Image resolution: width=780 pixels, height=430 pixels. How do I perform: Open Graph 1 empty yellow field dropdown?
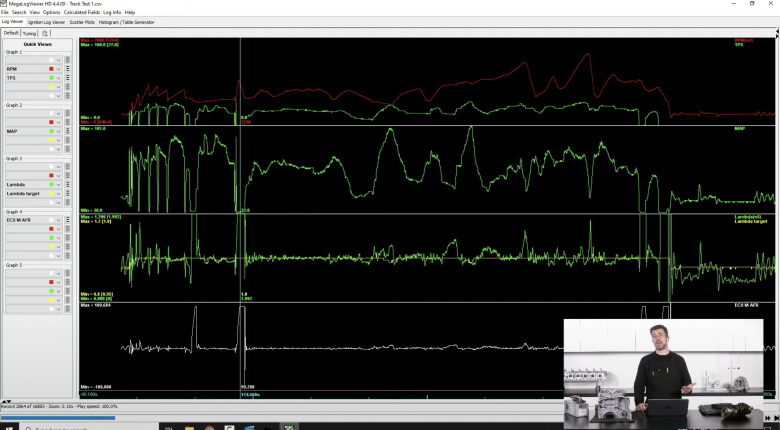coord(58,87)
